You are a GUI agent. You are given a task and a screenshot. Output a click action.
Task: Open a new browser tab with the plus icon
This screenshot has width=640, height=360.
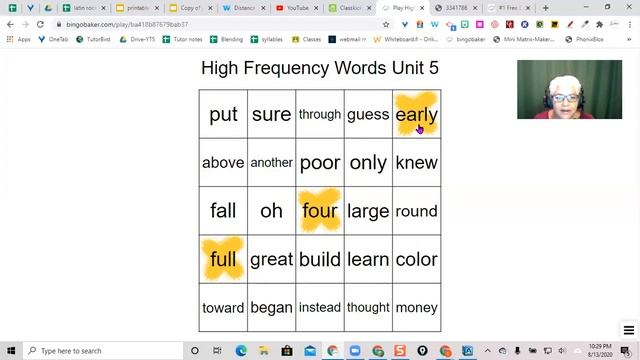pyautogui.click(x=546, y=8)
